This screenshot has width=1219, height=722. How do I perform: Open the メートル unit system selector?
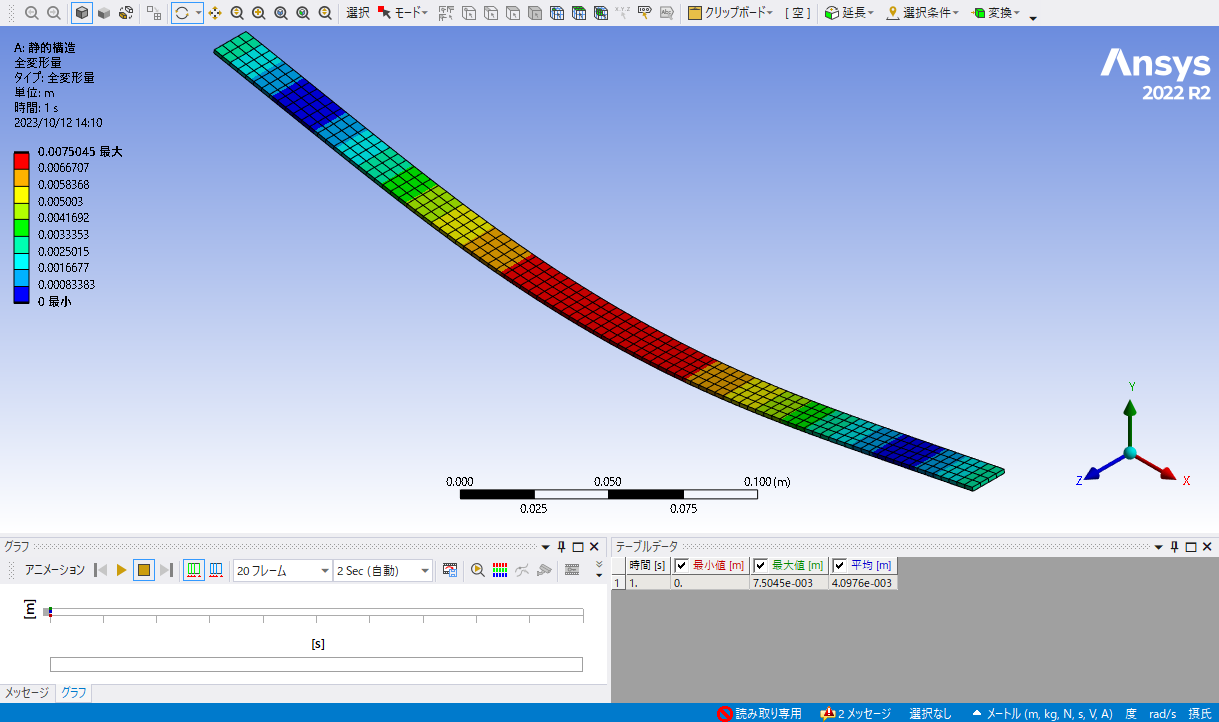1042,713
